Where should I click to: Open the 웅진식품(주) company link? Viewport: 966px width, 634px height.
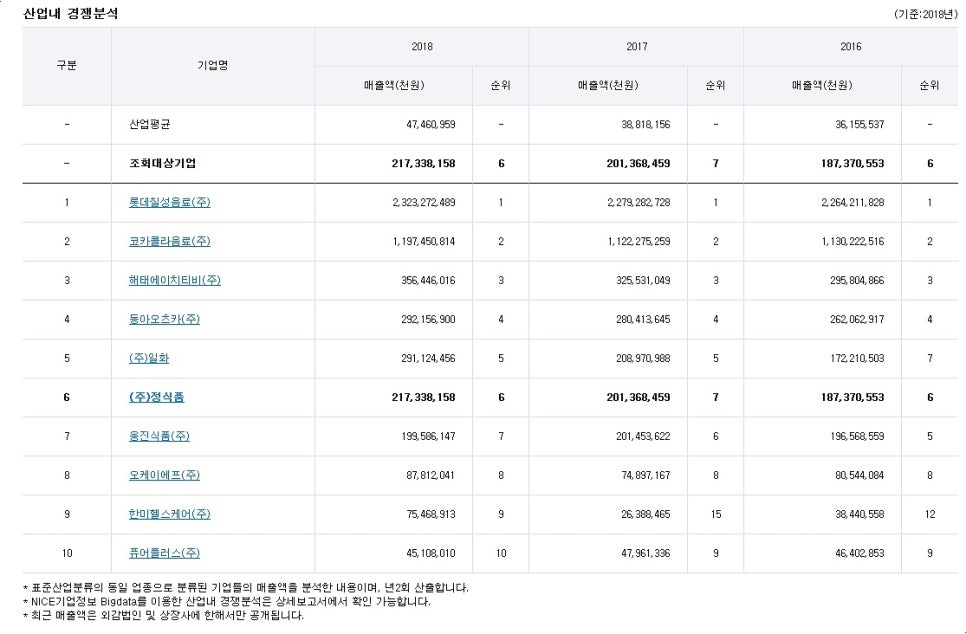coord(159,436)
